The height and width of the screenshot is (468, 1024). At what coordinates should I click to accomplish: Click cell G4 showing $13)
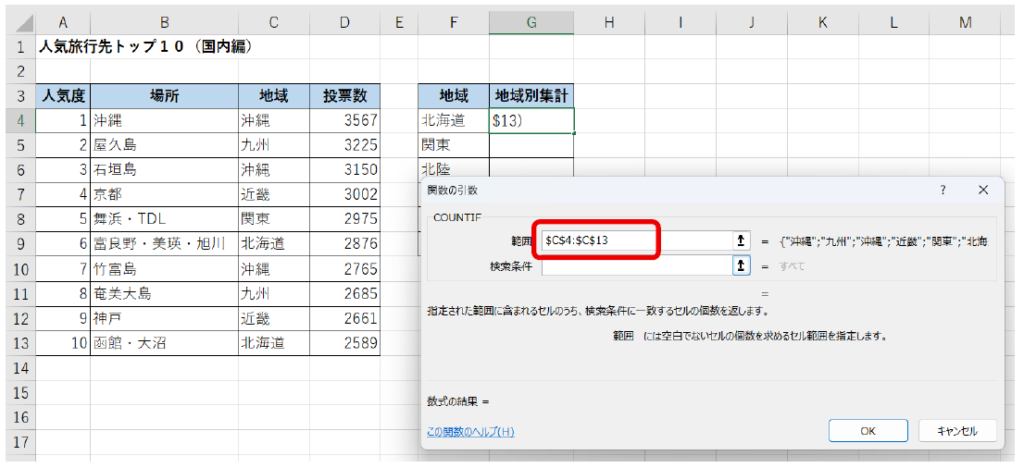(531, 120)
